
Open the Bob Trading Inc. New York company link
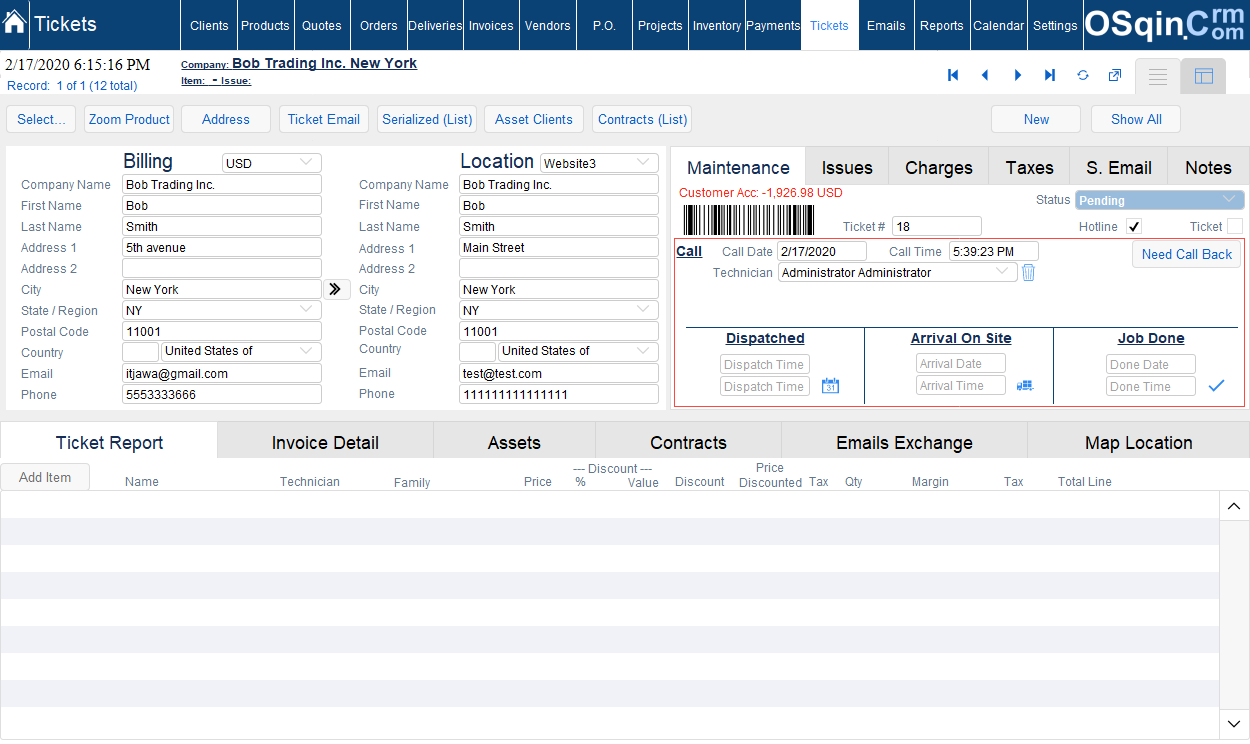(325, 63)
